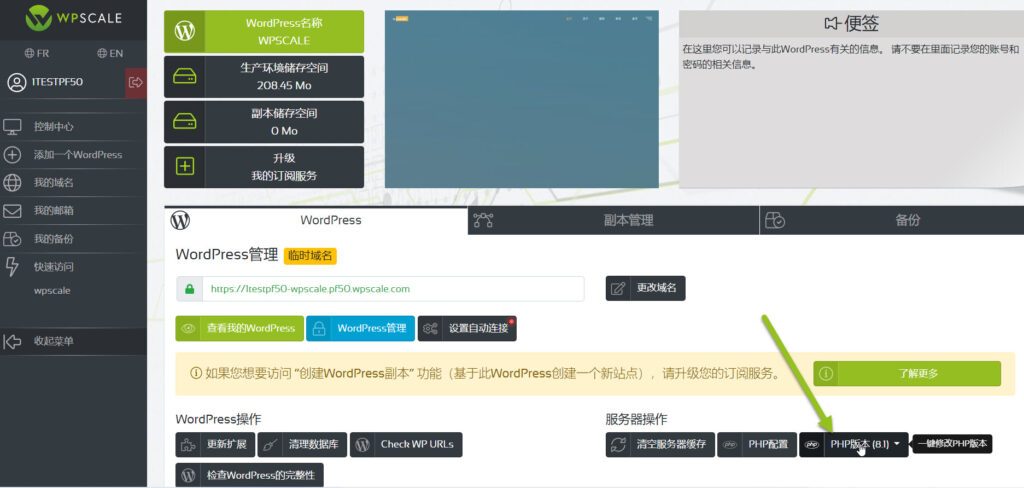Click the 更改域名 button
Image resolution: width=1024 pixels, height=488 pixels.
[645, 288]
